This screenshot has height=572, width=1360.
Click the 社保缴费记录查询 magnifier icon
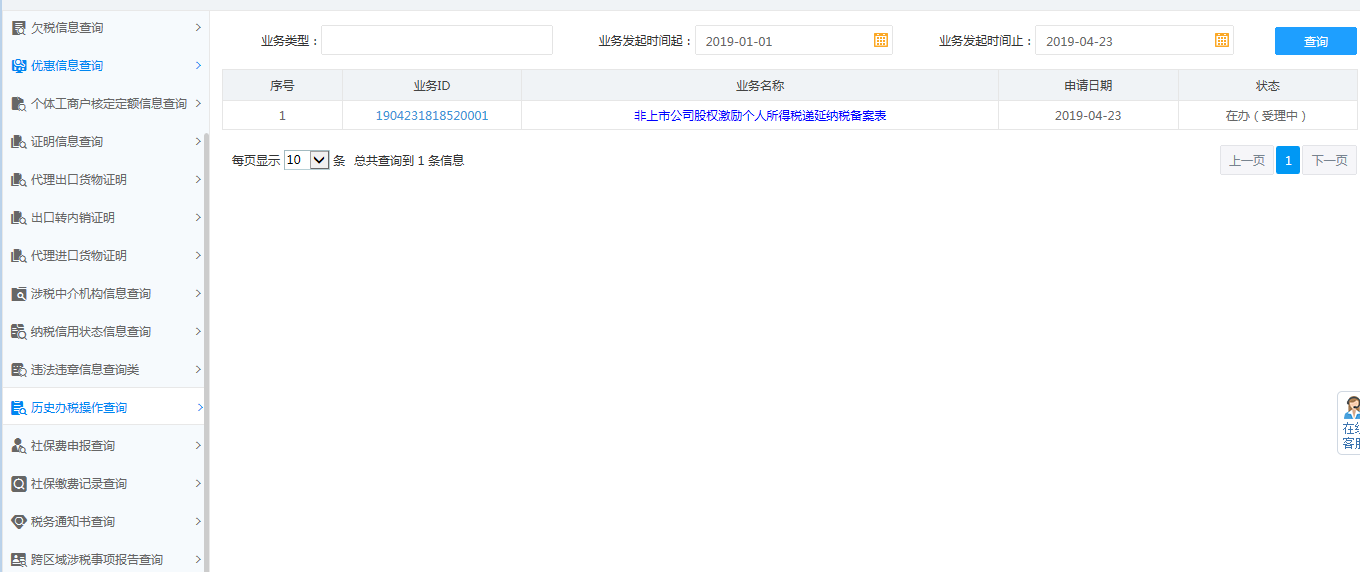click(18, 484)
